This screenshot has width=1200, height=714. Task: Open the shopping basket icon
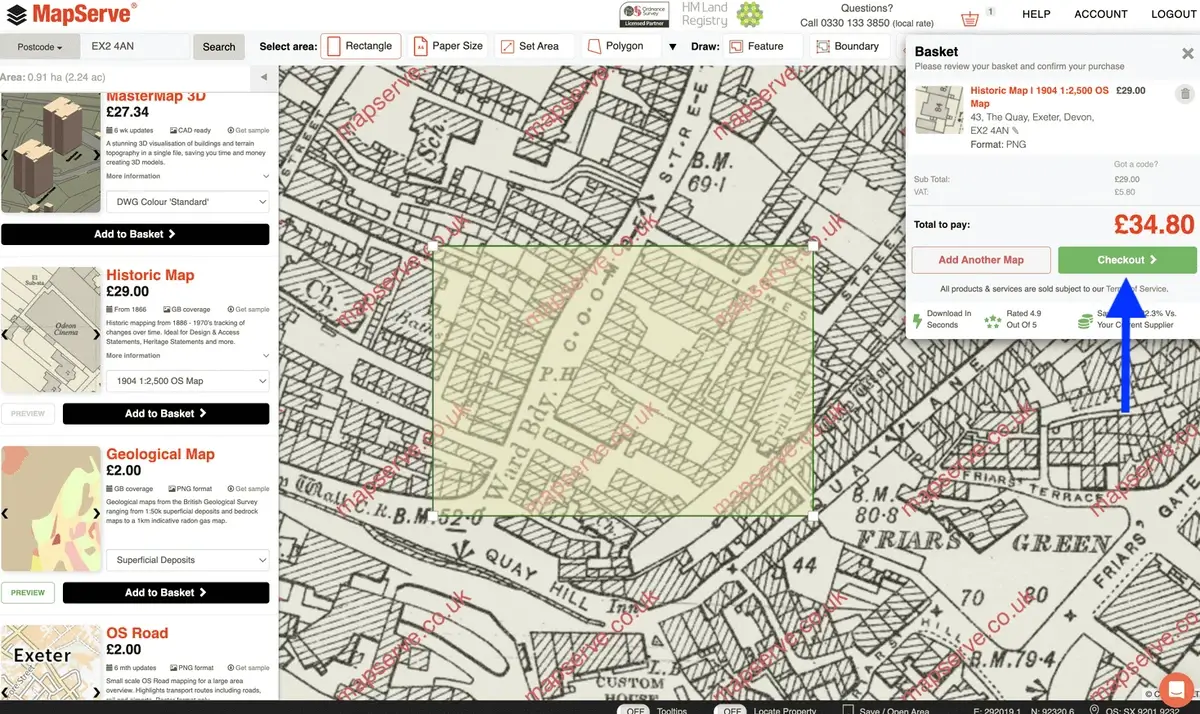pyautogui.click(x=969, y=18)
